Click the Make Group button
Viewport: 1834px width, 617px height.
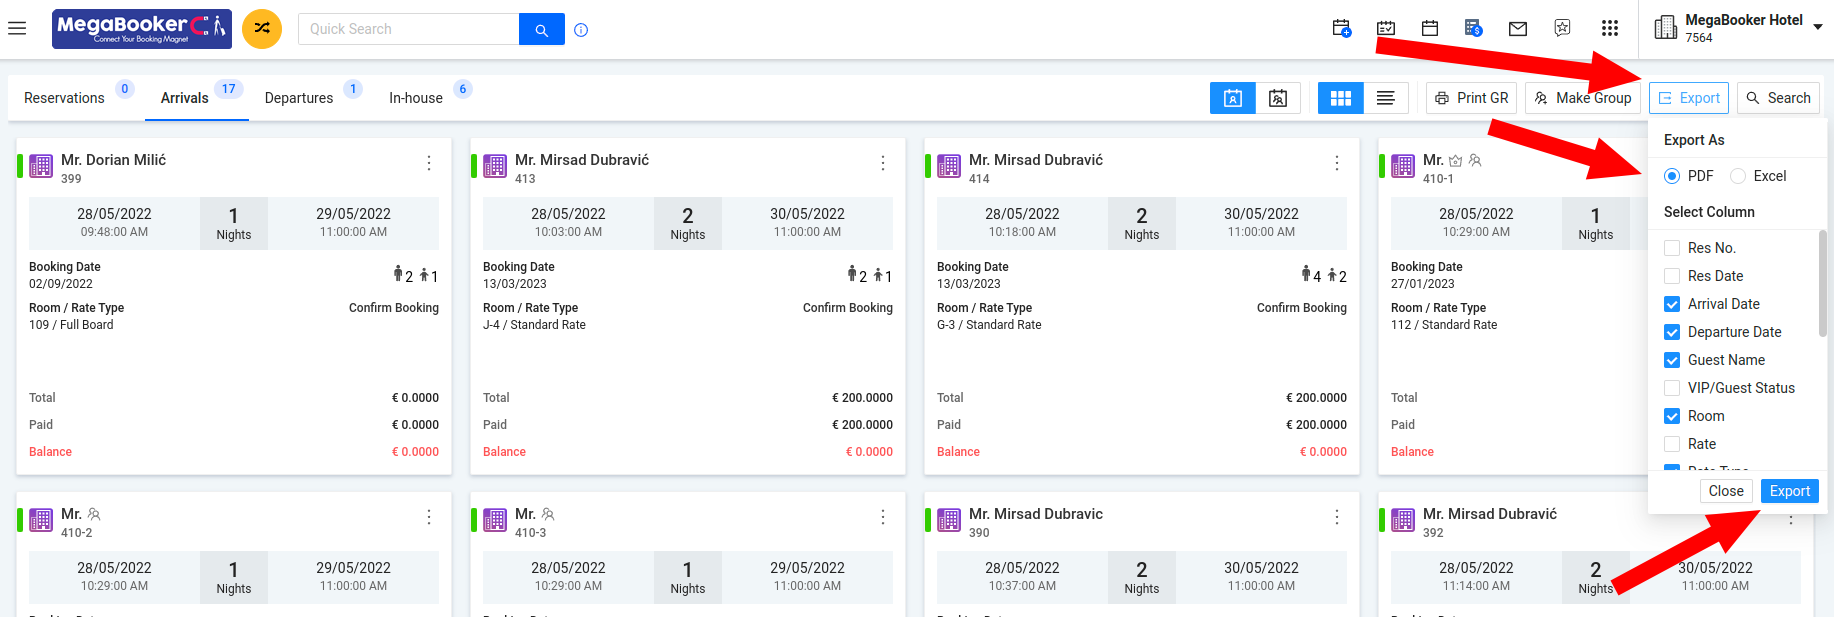[x=1583, y=98]
